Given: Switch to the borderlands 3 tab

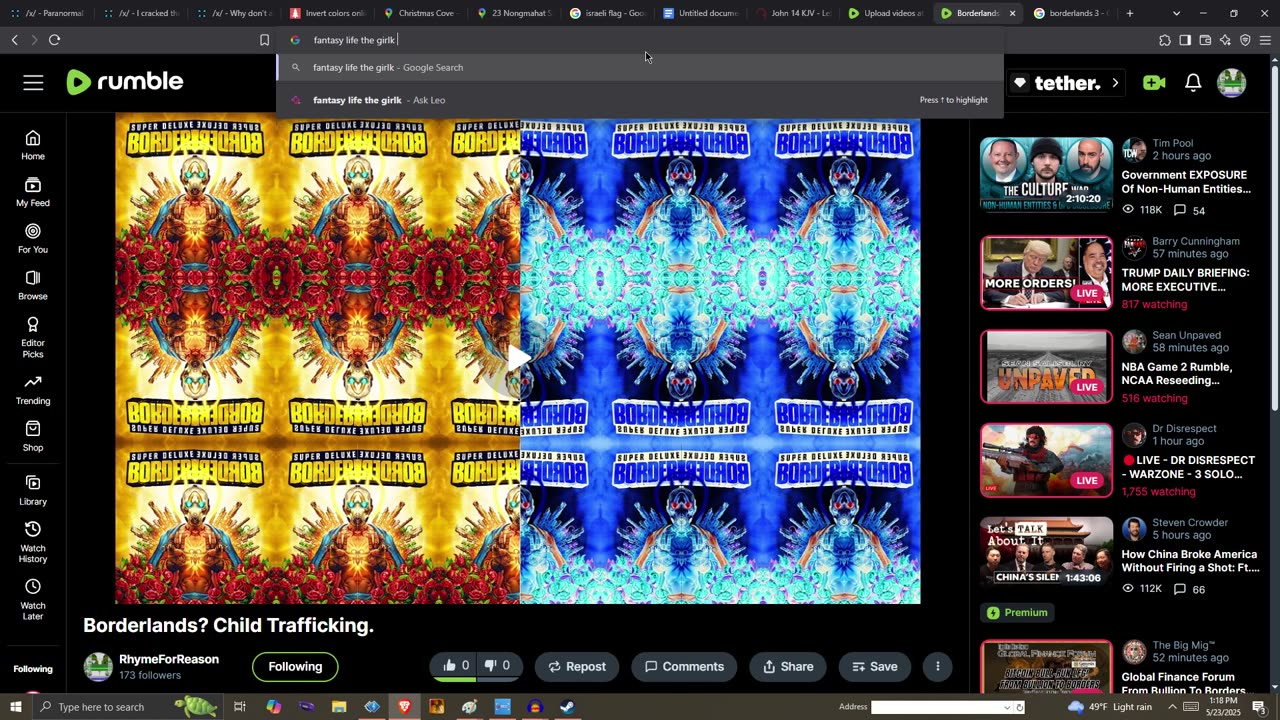Looking at the screenshot, I should coord(1071,13).
